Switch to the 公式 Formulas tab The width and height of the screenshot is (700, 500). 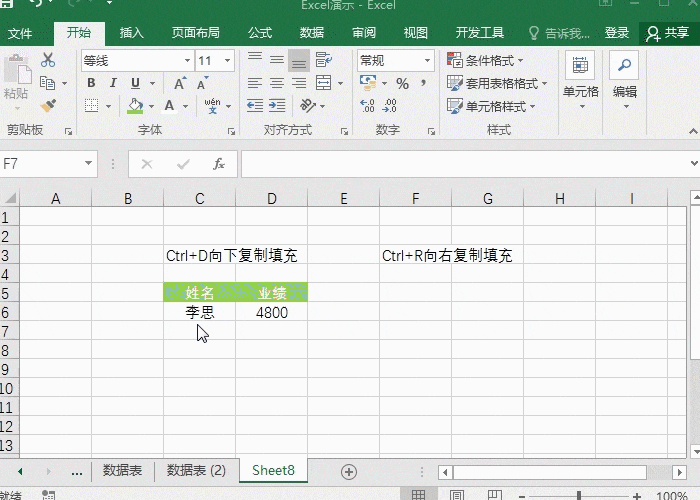tap(260, 33)
